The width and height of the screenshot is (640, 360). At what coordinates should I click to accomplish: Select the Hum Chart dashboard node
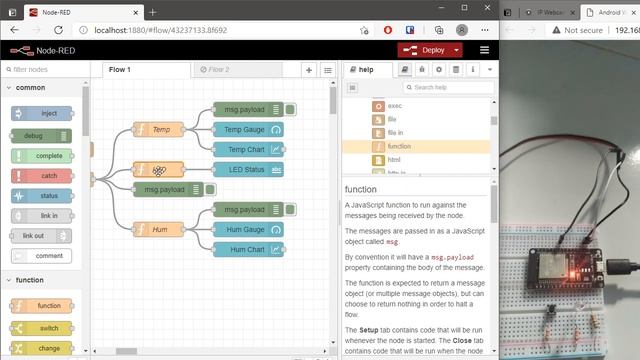[x=248, y=250]
